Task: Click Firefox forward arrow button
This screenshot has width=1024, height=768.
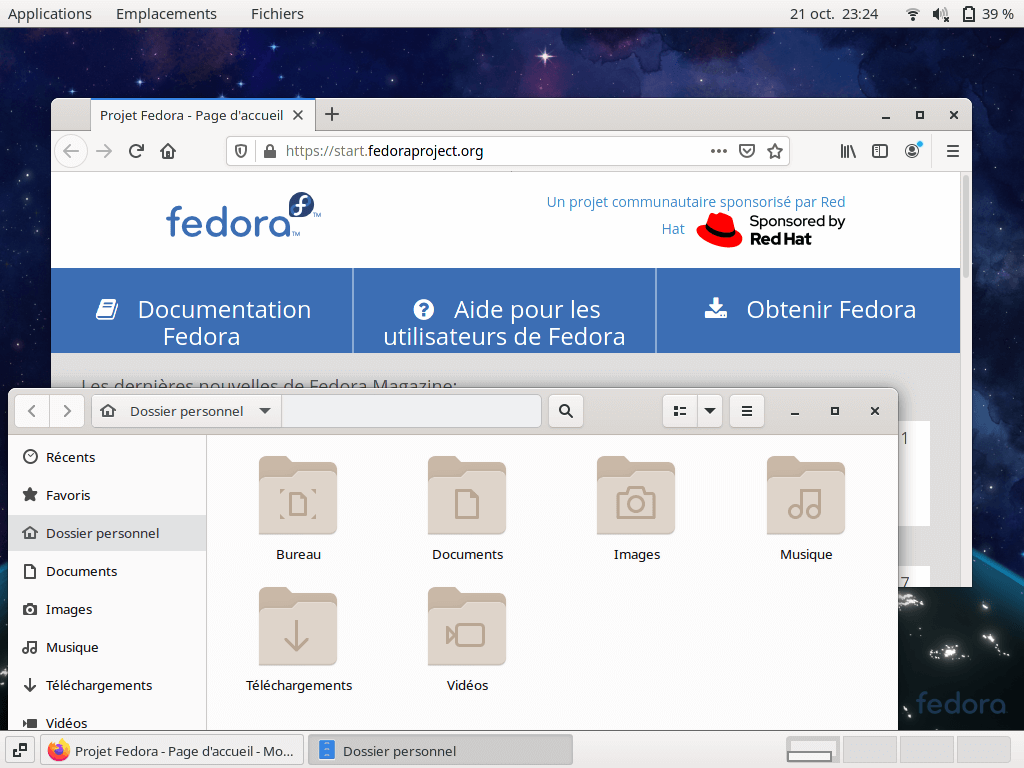Action: pos(104,152)
